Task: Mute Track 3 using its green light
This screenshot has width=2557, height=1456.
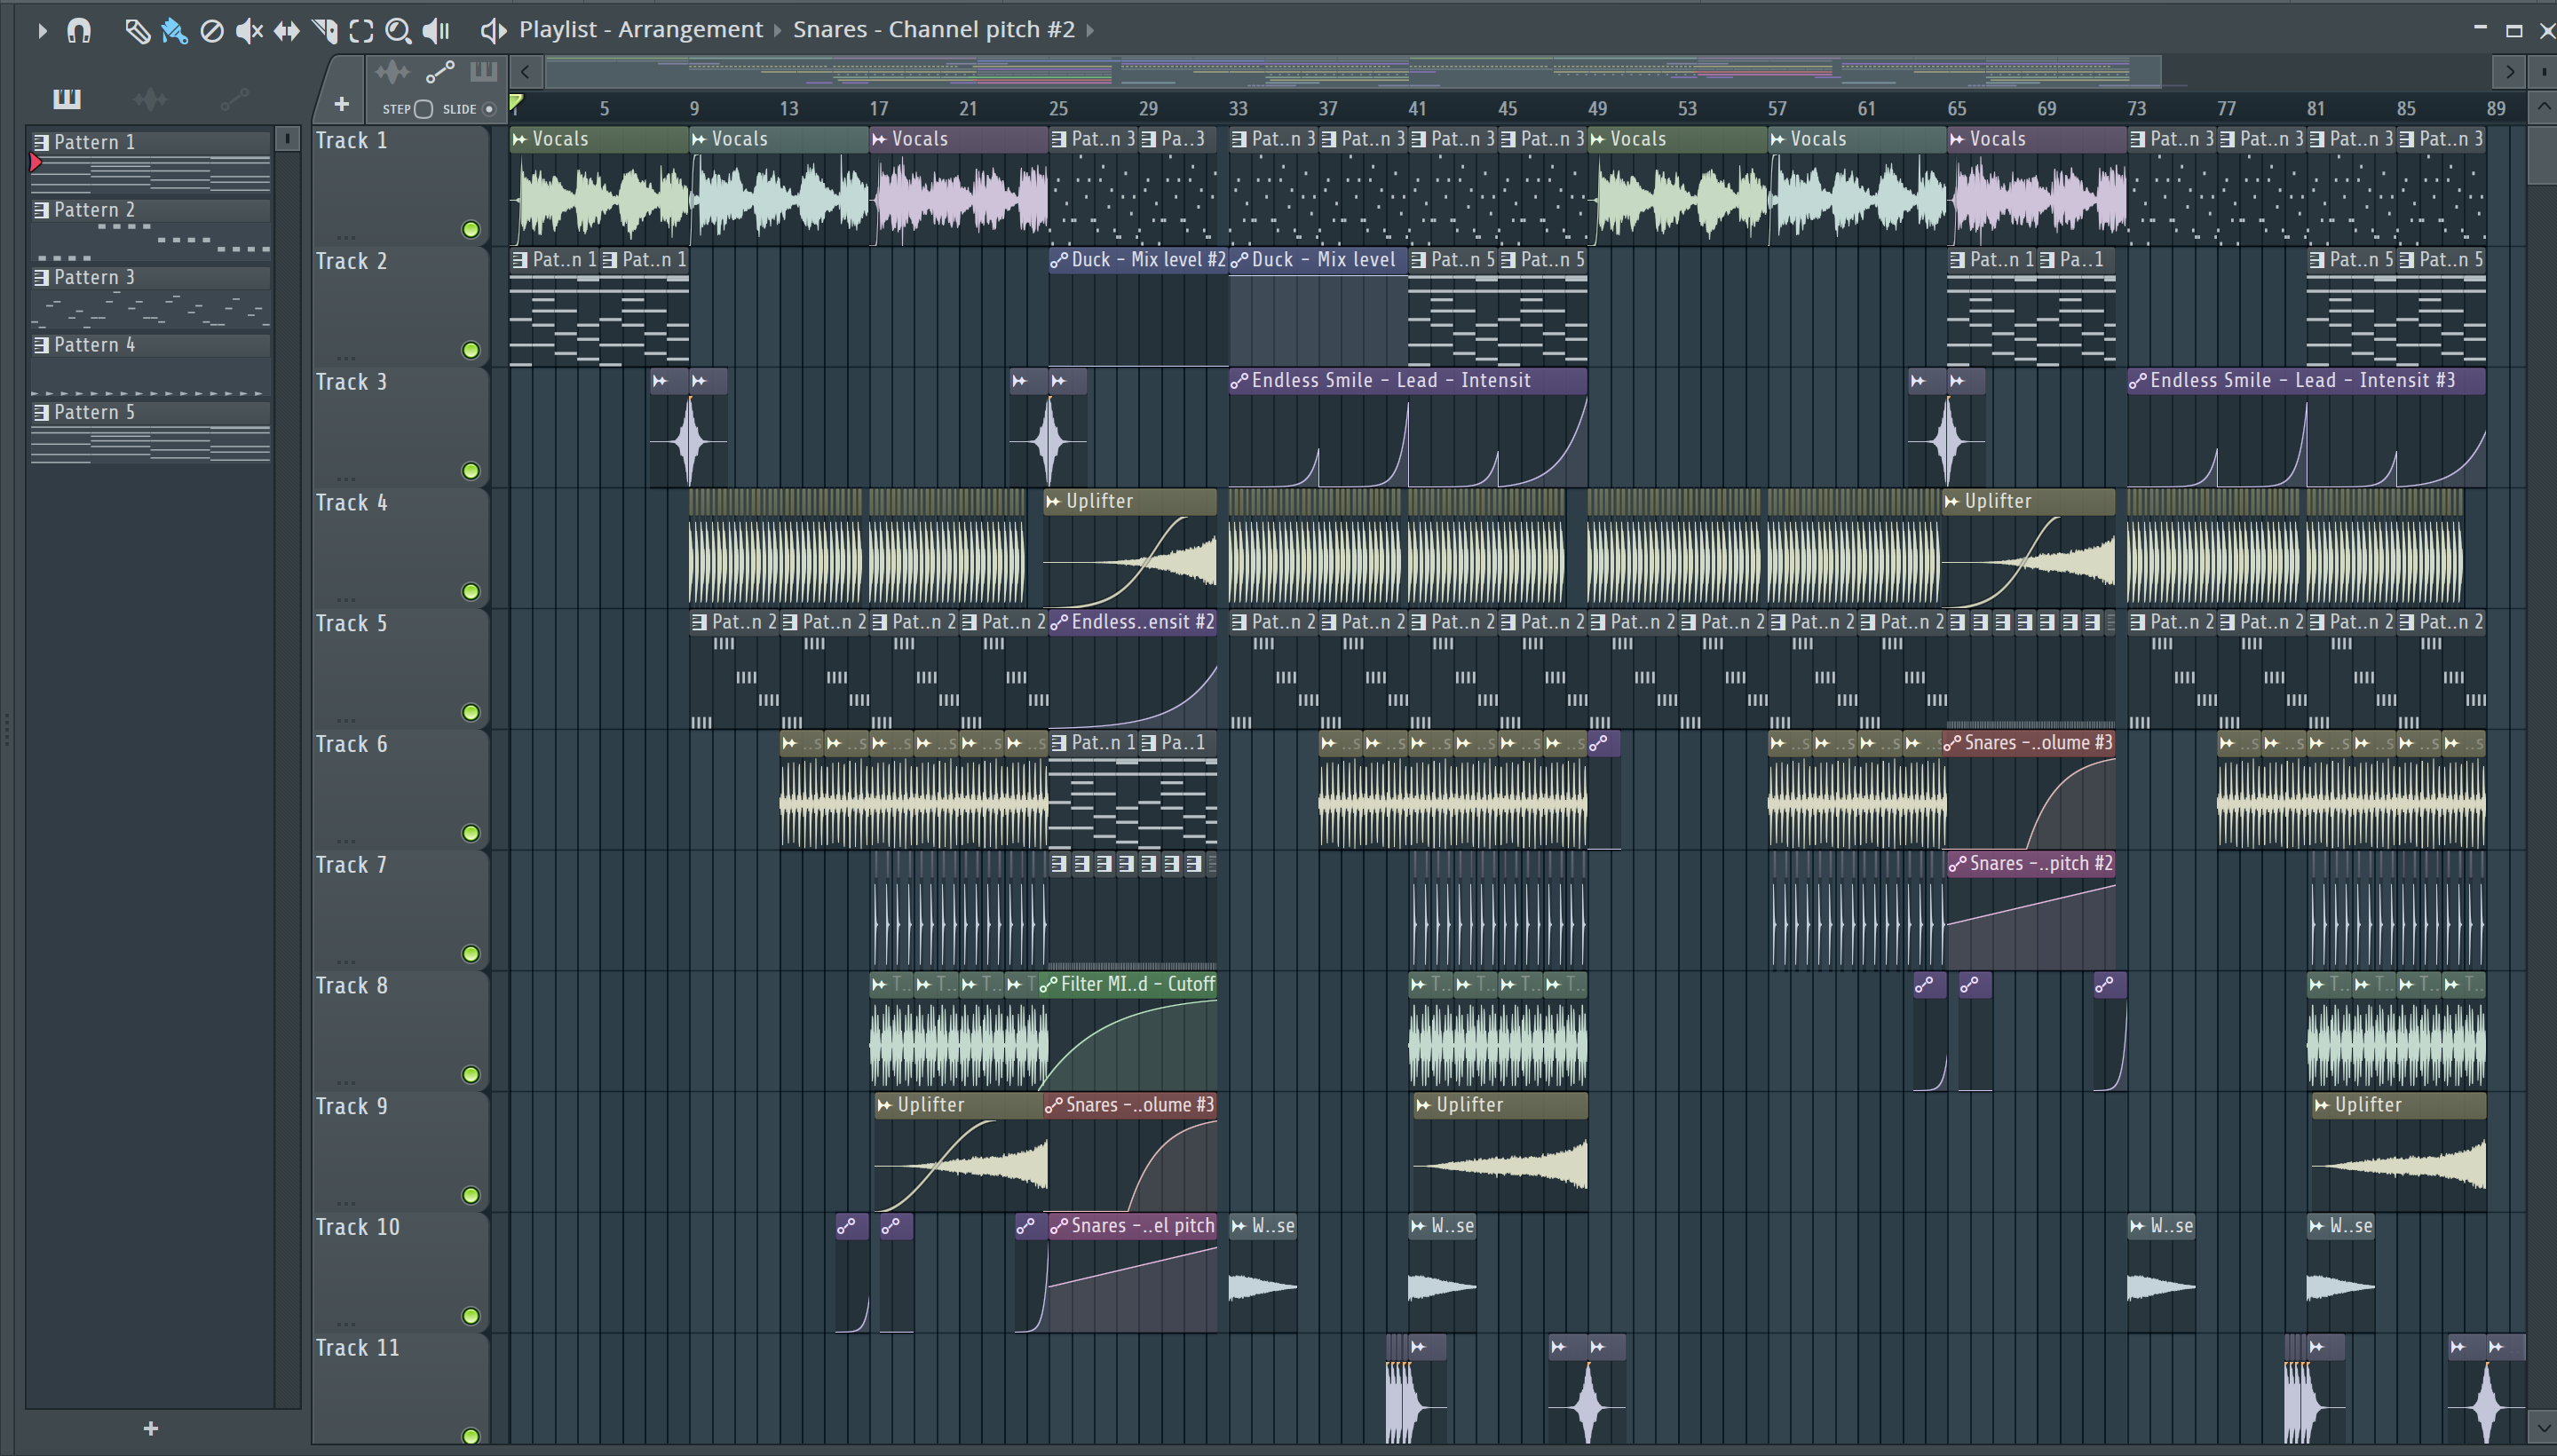Action: (471, 471)
